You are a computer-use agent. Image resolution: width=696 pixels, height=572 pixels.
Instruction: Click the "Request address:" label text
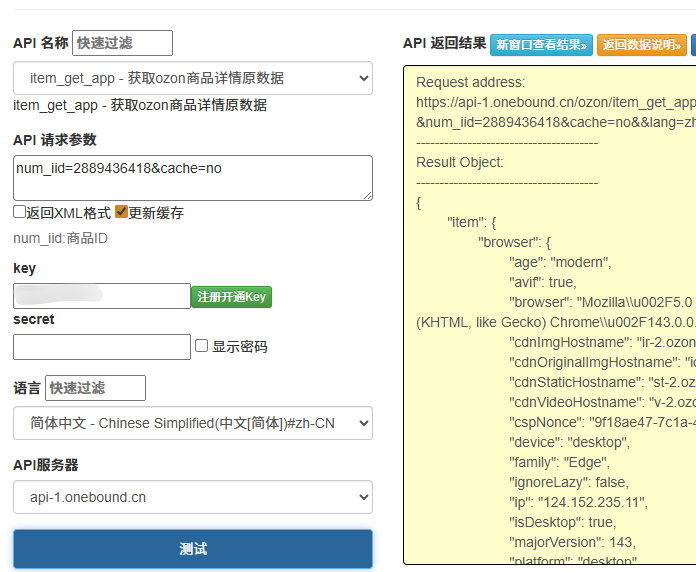(x=471, y=83)
